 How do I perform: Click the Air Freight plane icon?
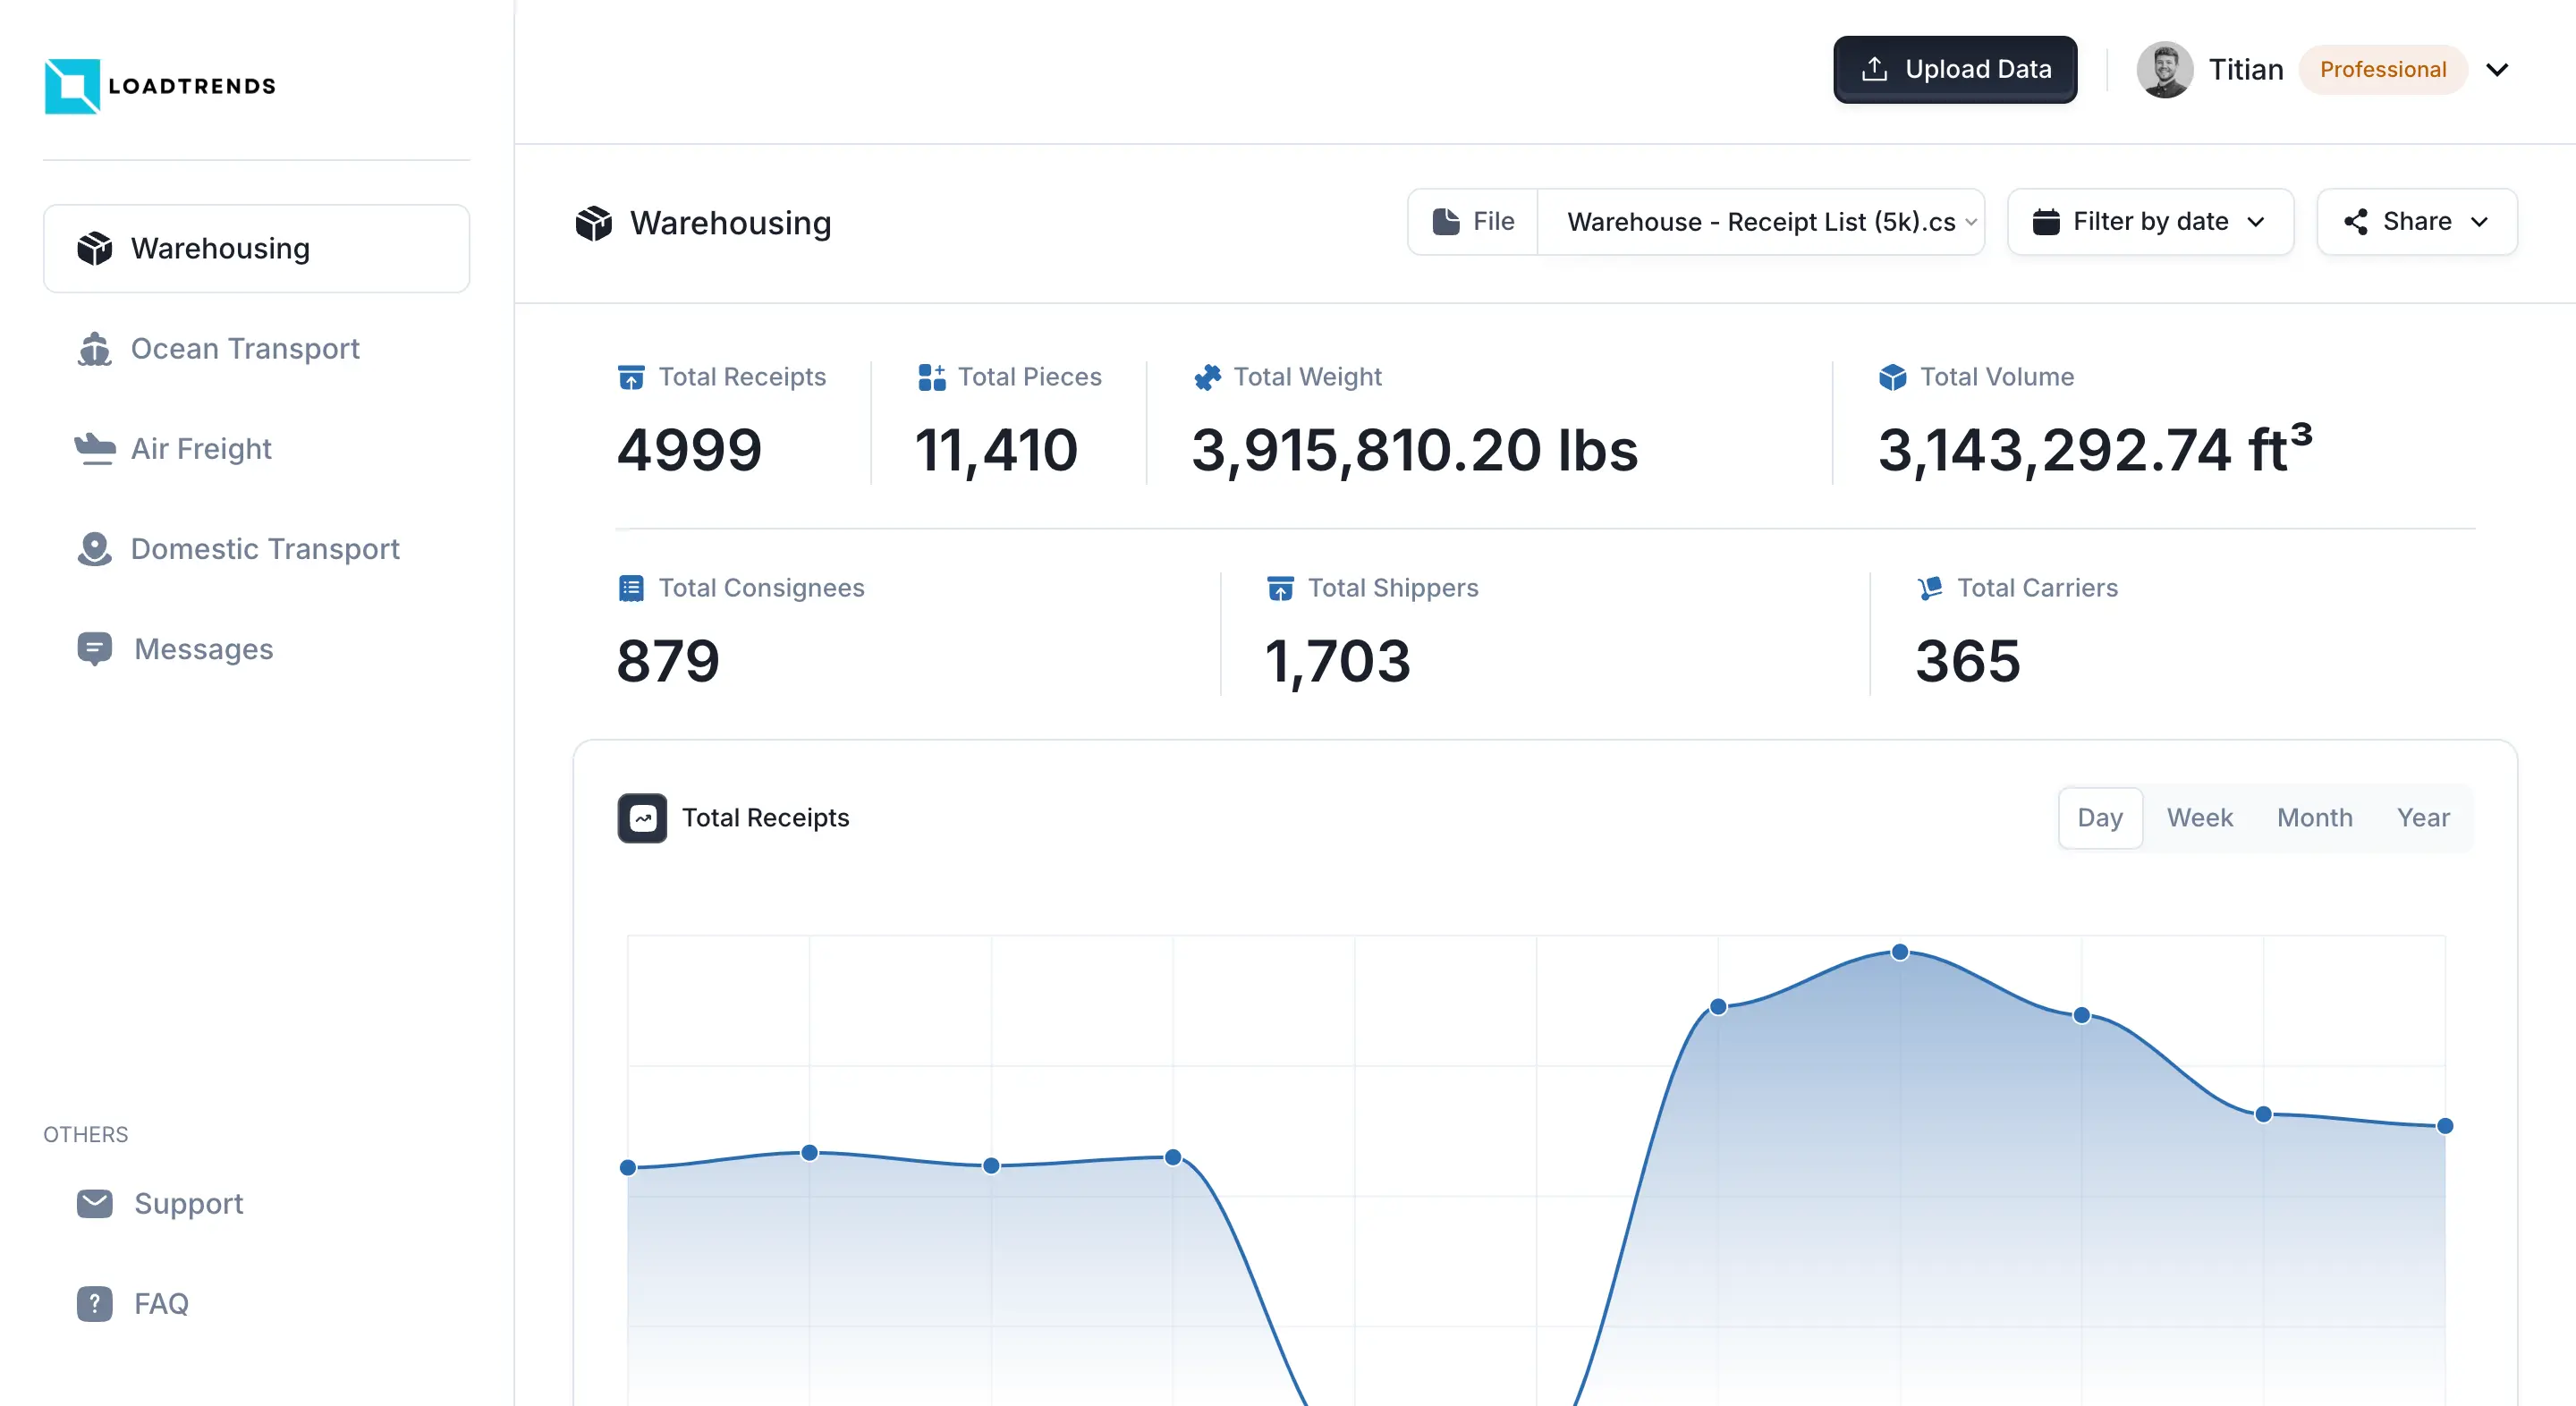point(95,449)
